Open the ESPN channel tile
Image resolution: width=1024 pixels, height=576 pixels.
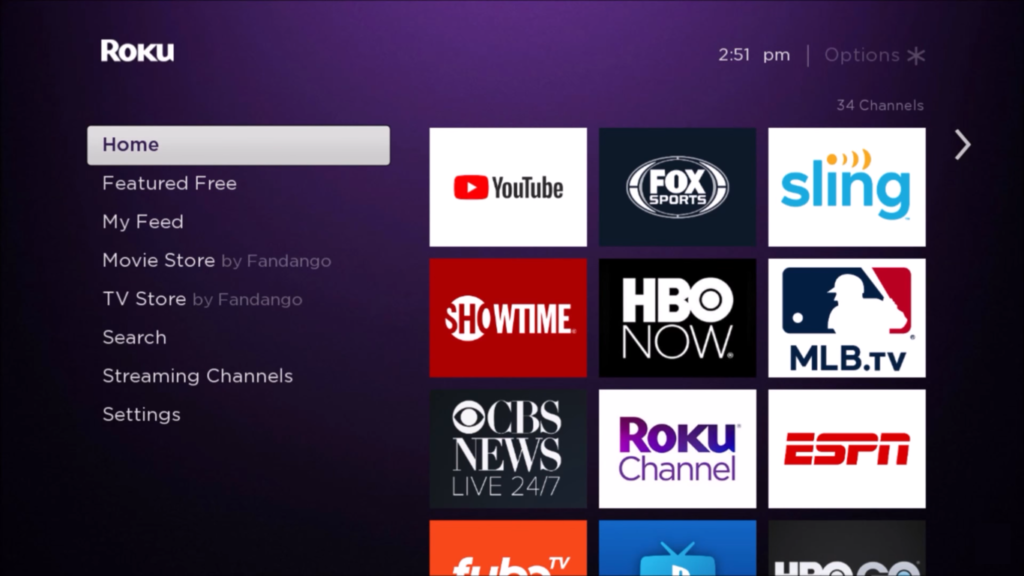(847, 449)
